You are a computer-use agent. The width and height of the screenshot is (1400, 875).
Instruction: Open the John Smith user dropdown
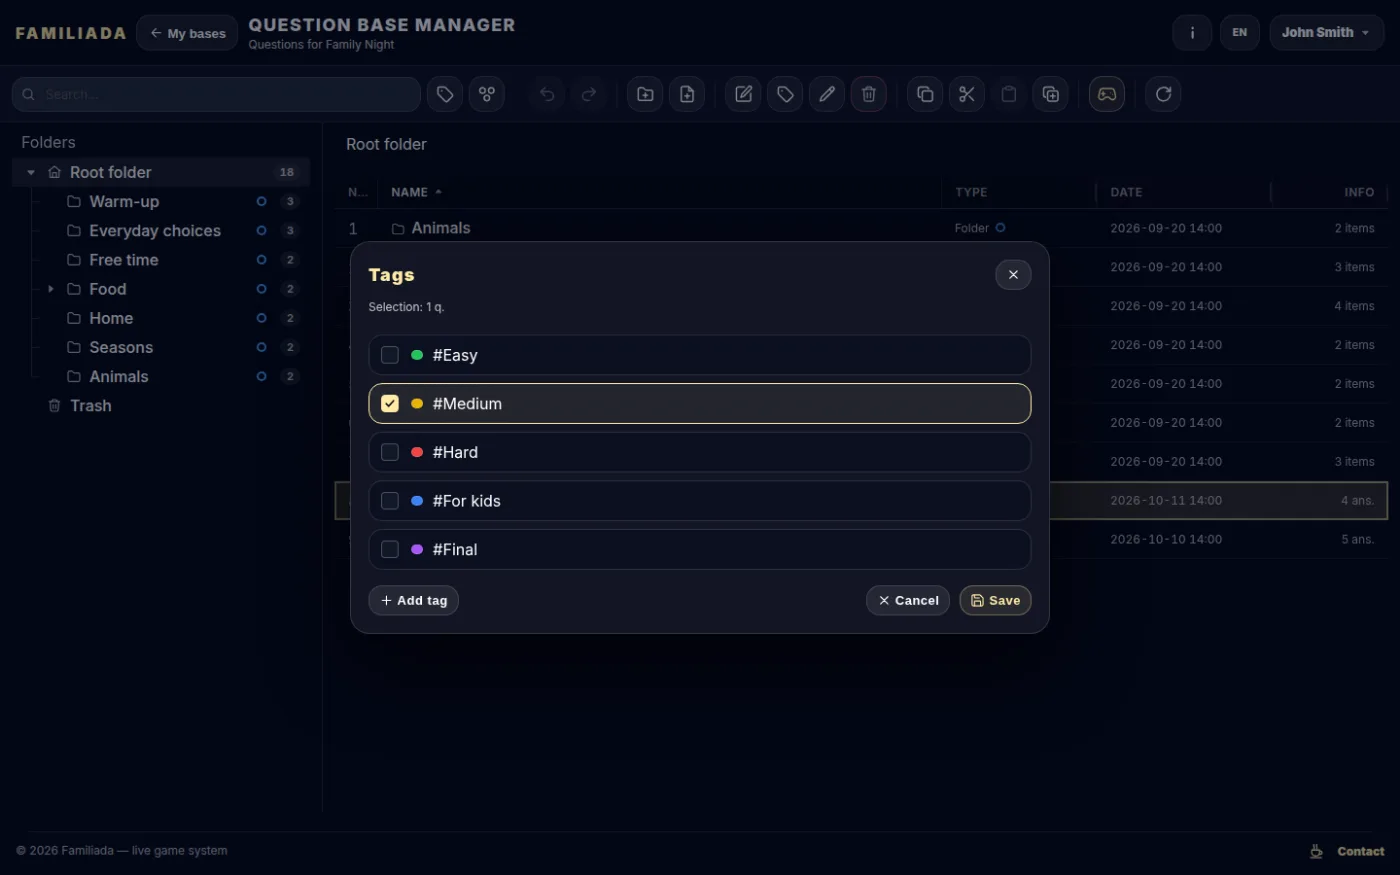pos(1326,33)
